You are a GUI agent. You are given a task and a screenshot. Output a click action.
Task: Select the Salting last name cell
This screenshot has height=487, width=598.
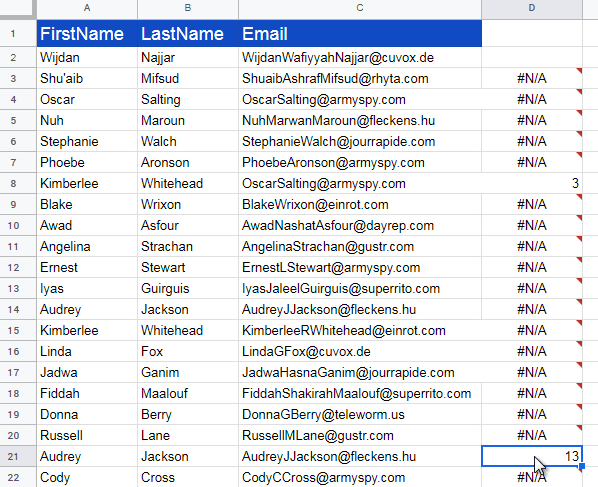pyautogui.click(x=188, y=100)
